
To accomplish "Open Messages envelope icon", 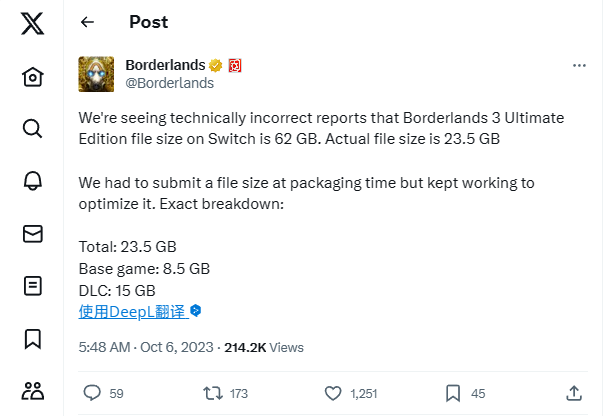I will [32, 234].
